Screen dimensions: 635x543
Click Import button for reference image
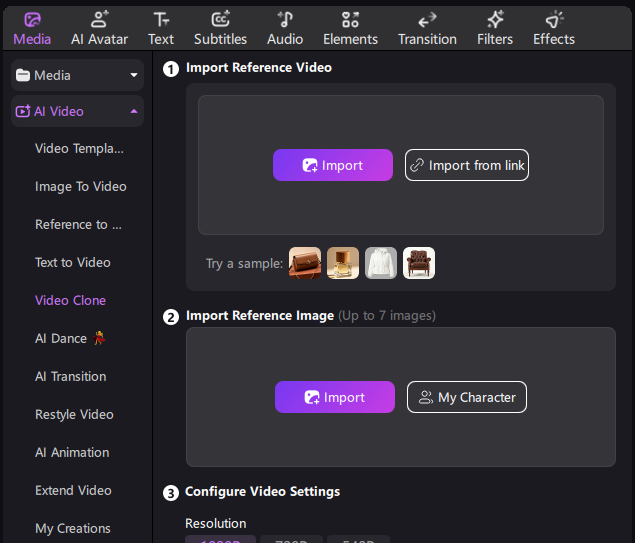click(x=335, y=397)
